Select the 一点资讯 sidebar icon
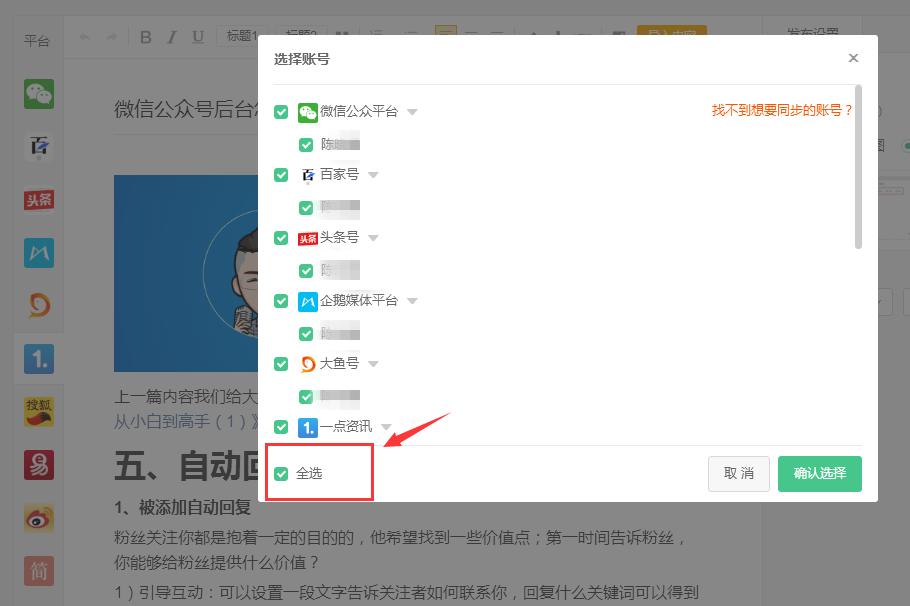The width and height of the screenshot is (910, 606). [x=38, y=358]
